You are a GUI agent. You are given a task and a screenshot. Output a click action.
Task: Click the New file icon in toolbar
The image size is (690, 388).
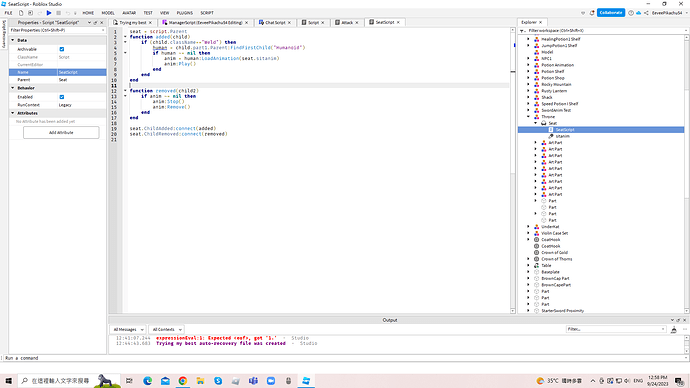tap(21, 13)
